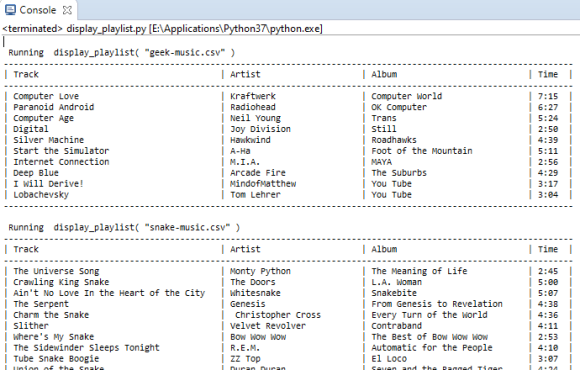Click the artist Hawkwind
This screenshot has height=370, width=580.
coord(250,140)
